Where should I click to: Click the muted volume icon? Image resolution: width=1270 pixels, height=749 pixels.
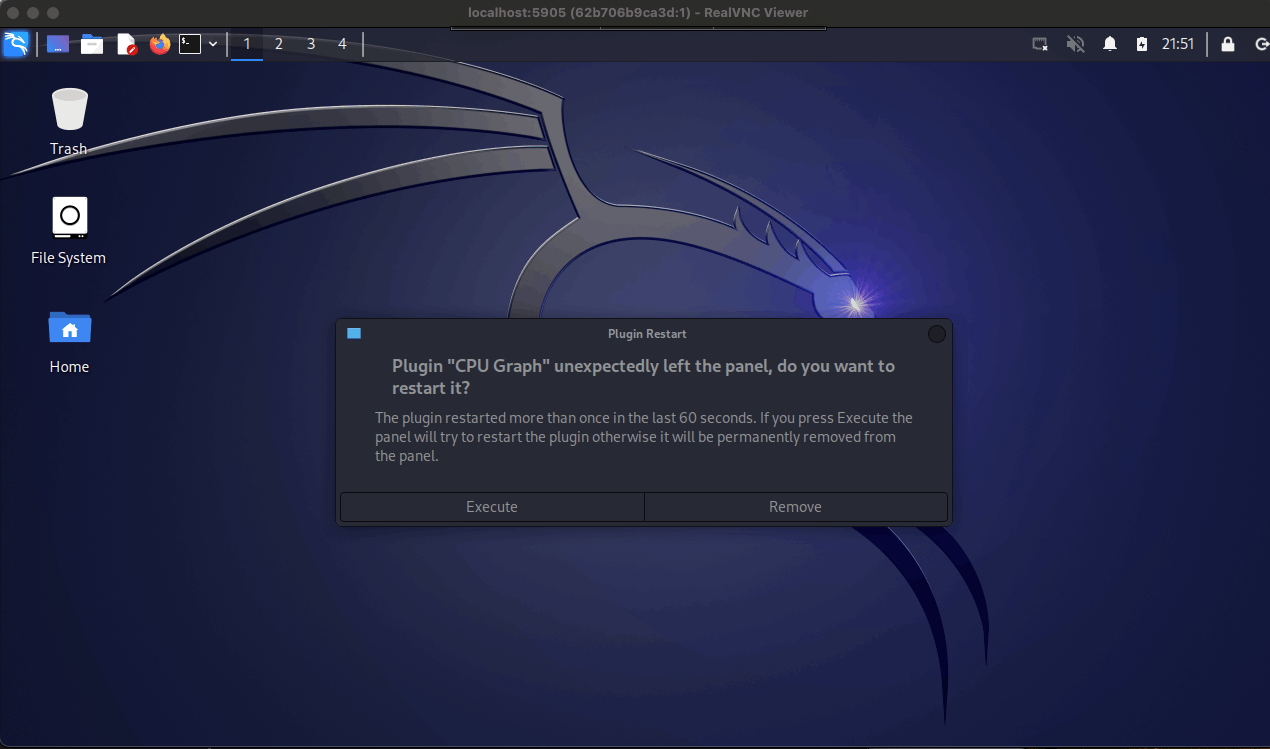1076,44
